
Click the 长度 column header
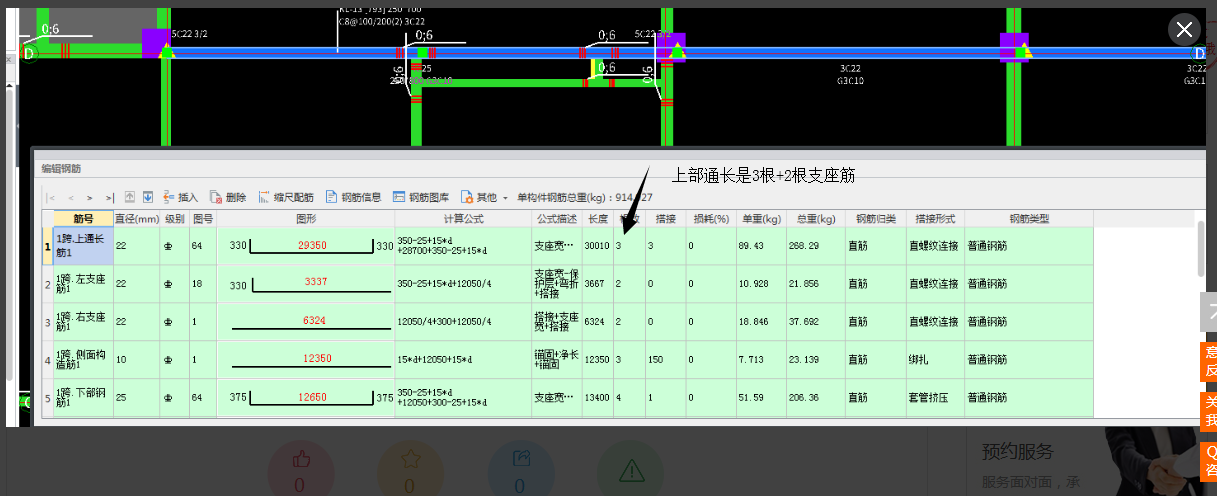pyautogui.click(x=598, y=218)
